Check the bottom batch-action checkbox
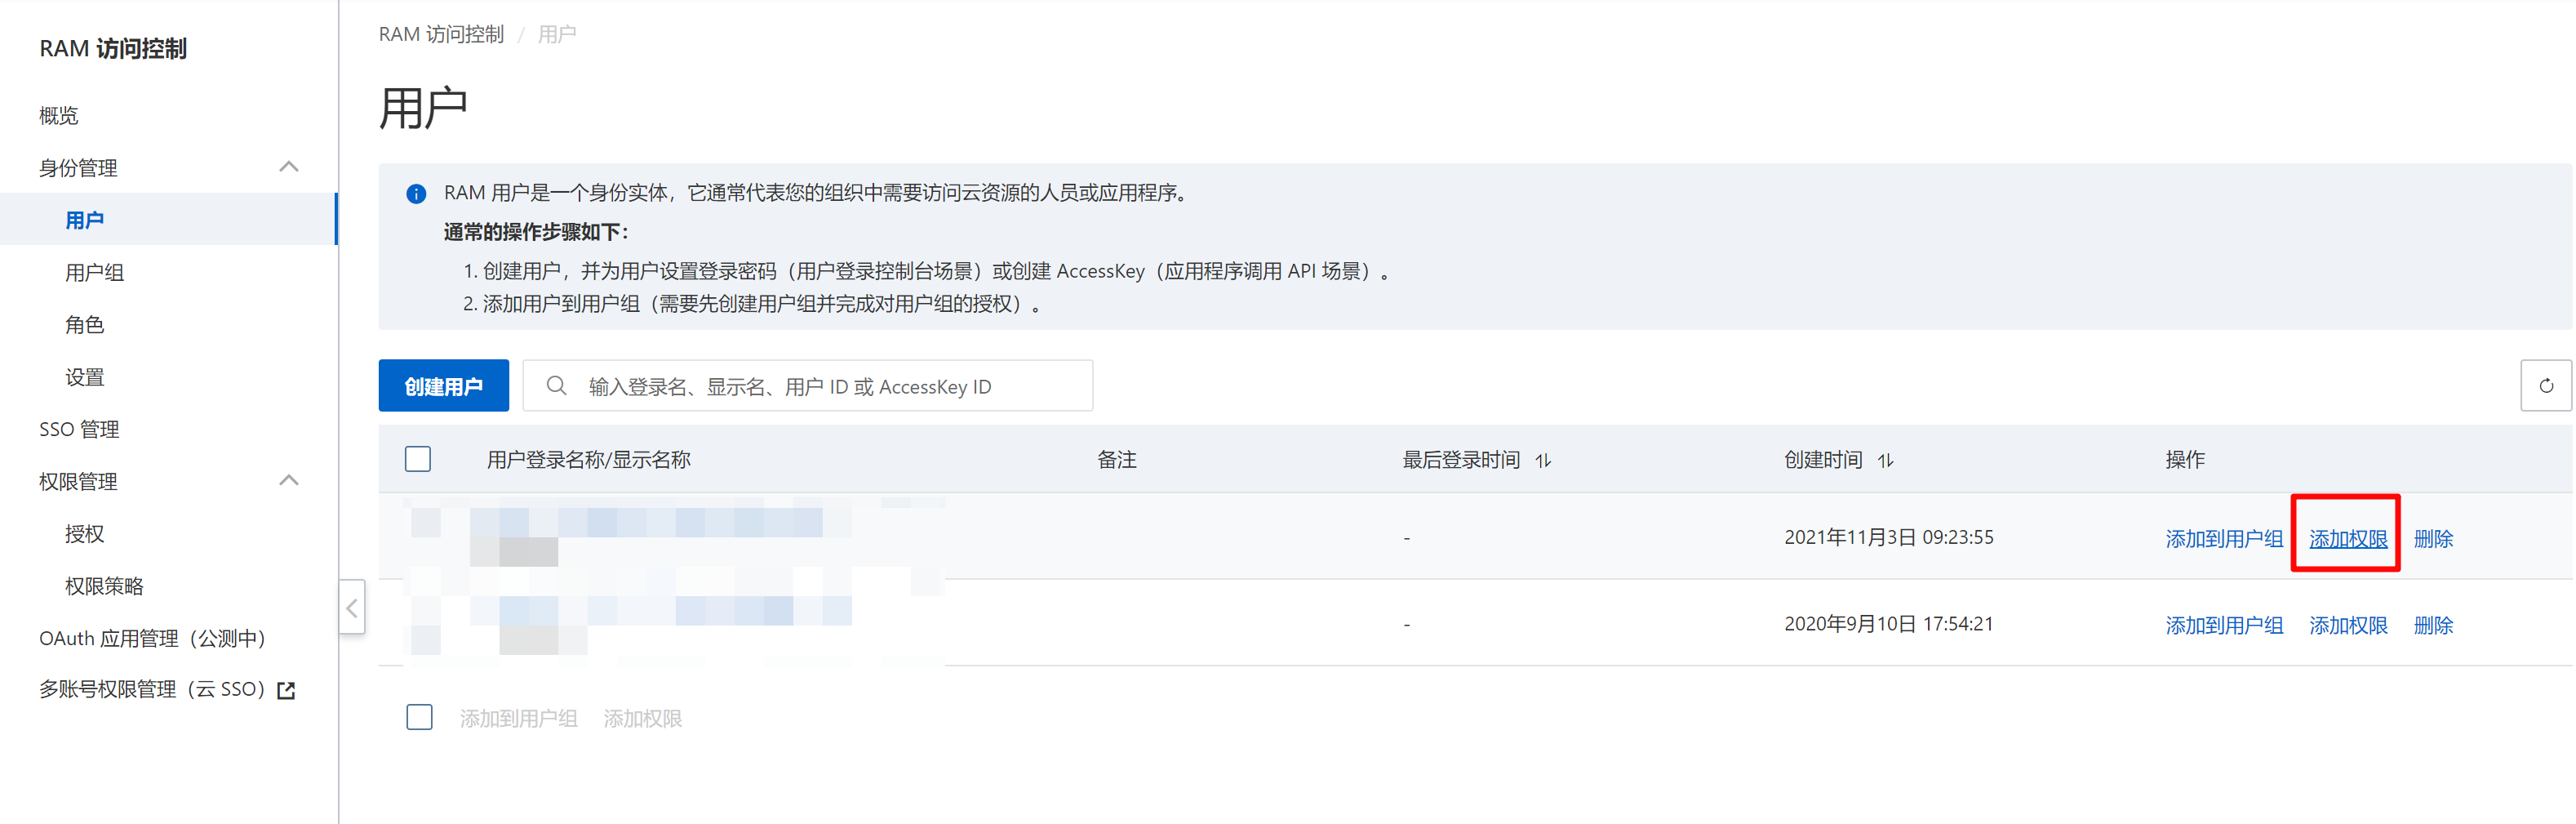2576x824 pixels. tap(419, 717)
